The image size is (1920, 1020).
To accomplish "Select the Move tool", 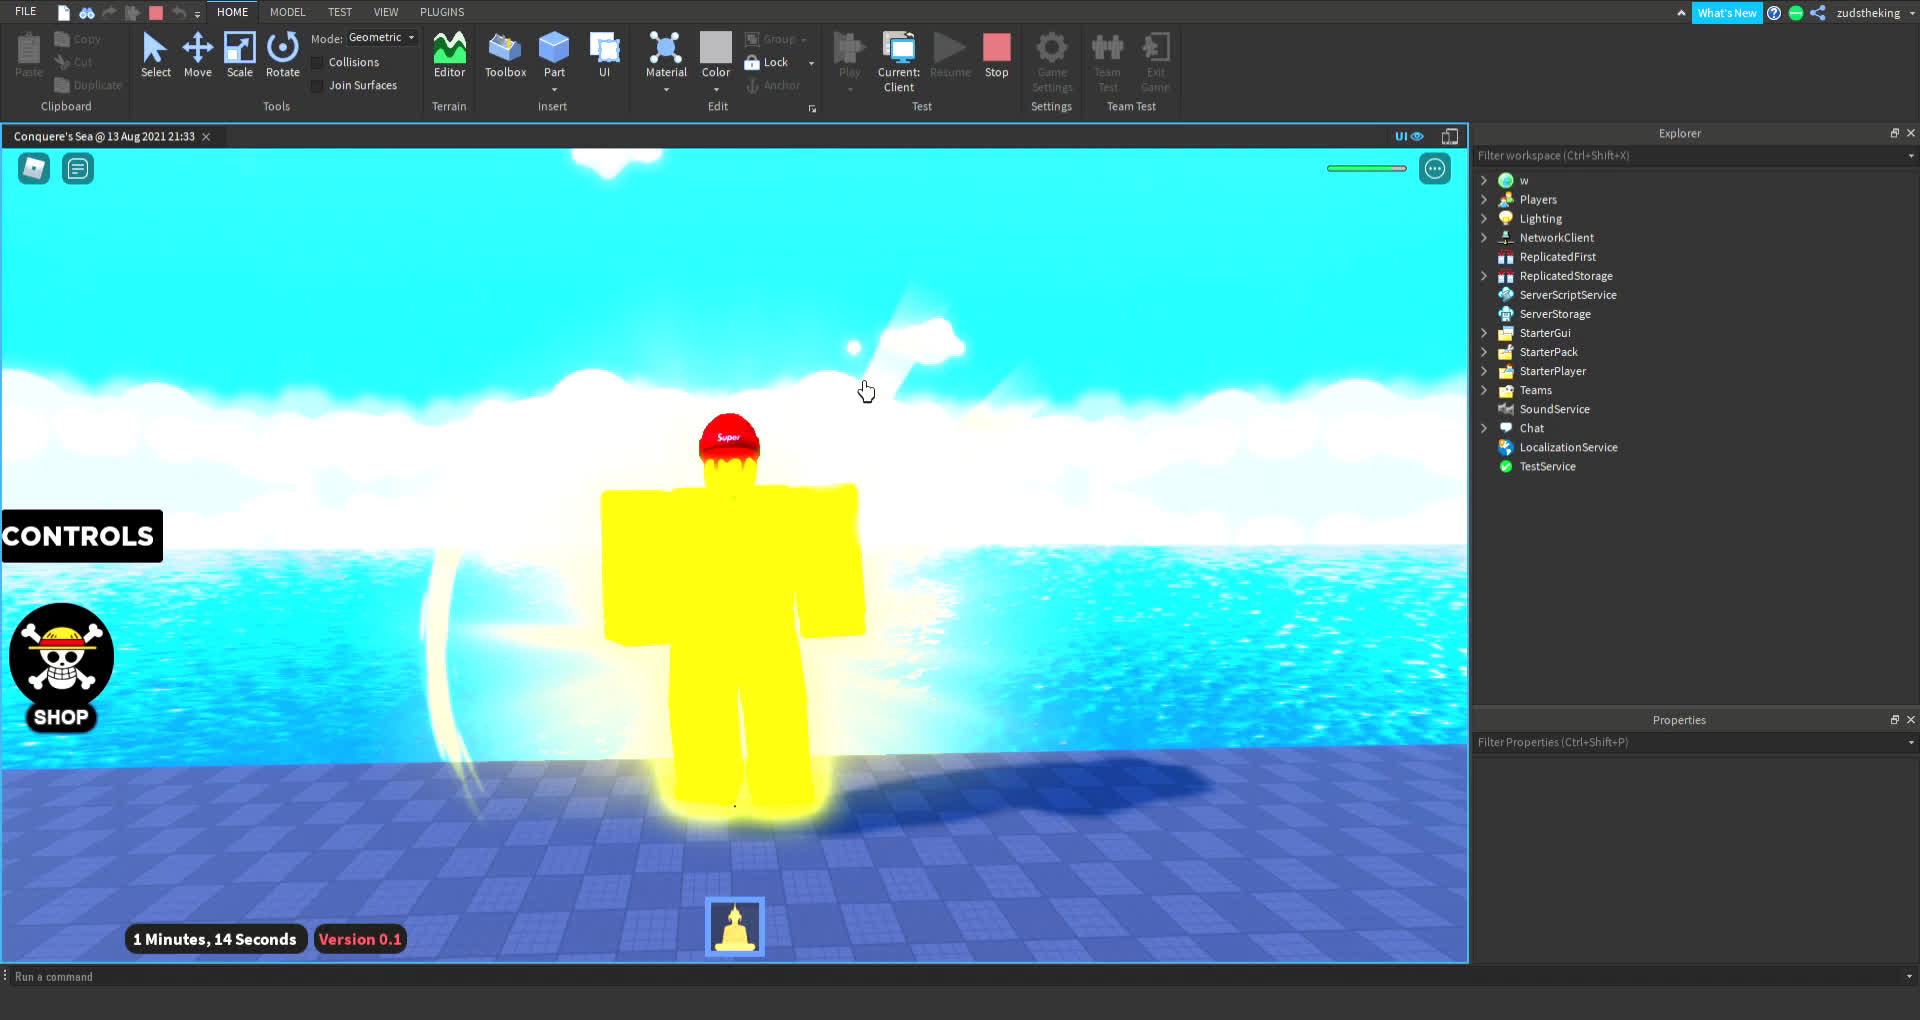I will pos(197,55).
